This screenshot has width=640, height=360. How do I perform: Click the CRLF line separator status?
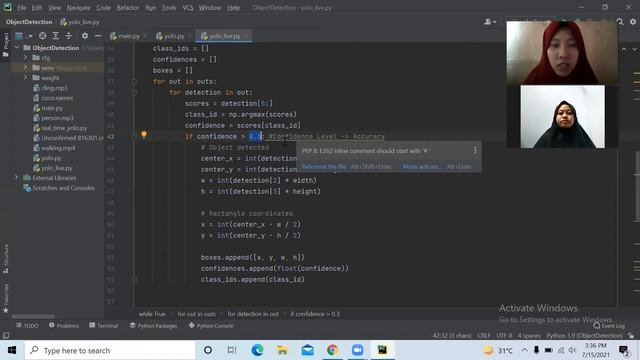coord(484,336)
